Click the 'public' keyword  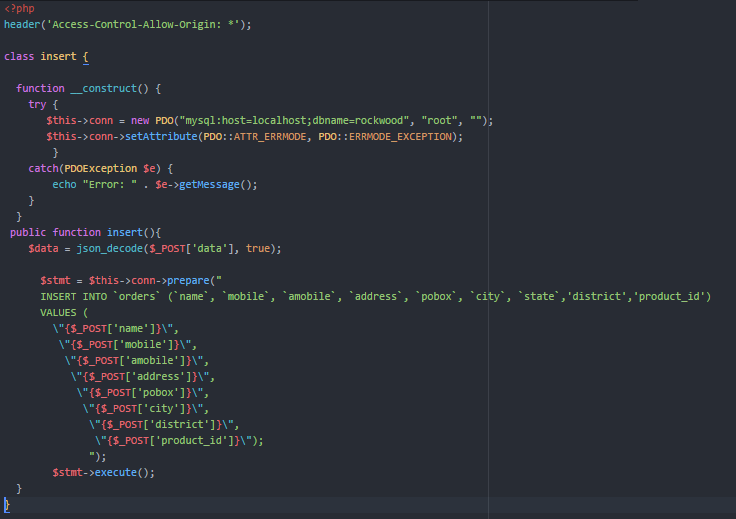(x=28, y=232)
